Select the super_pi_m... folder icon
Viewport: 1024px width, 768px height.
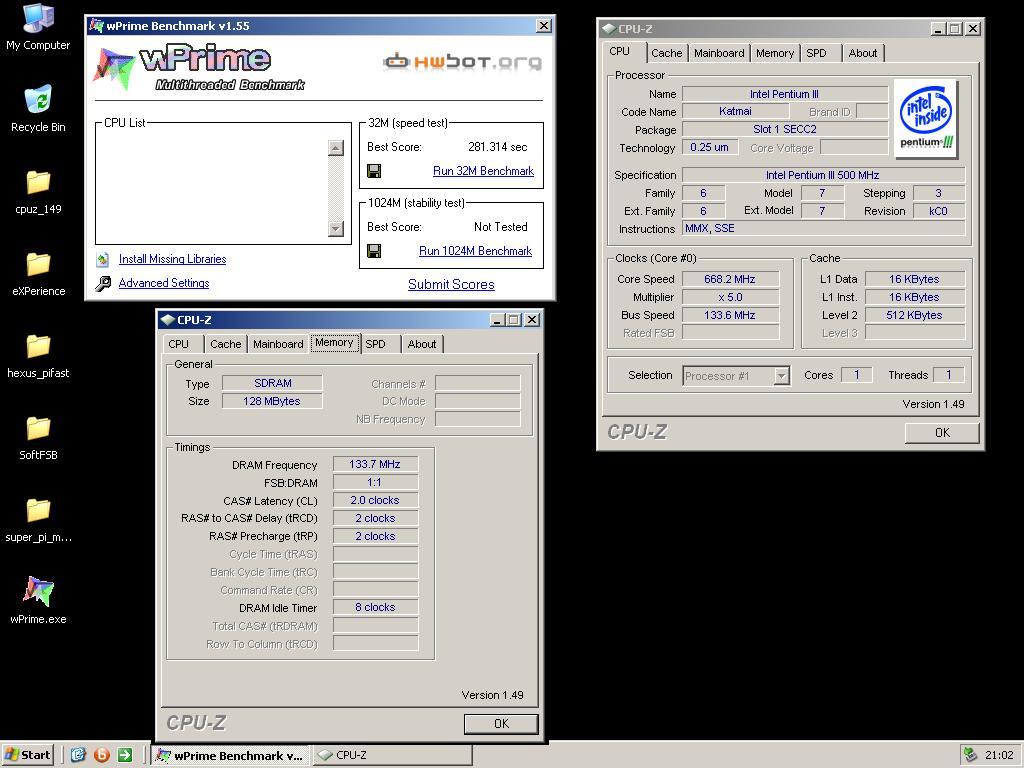38,510
